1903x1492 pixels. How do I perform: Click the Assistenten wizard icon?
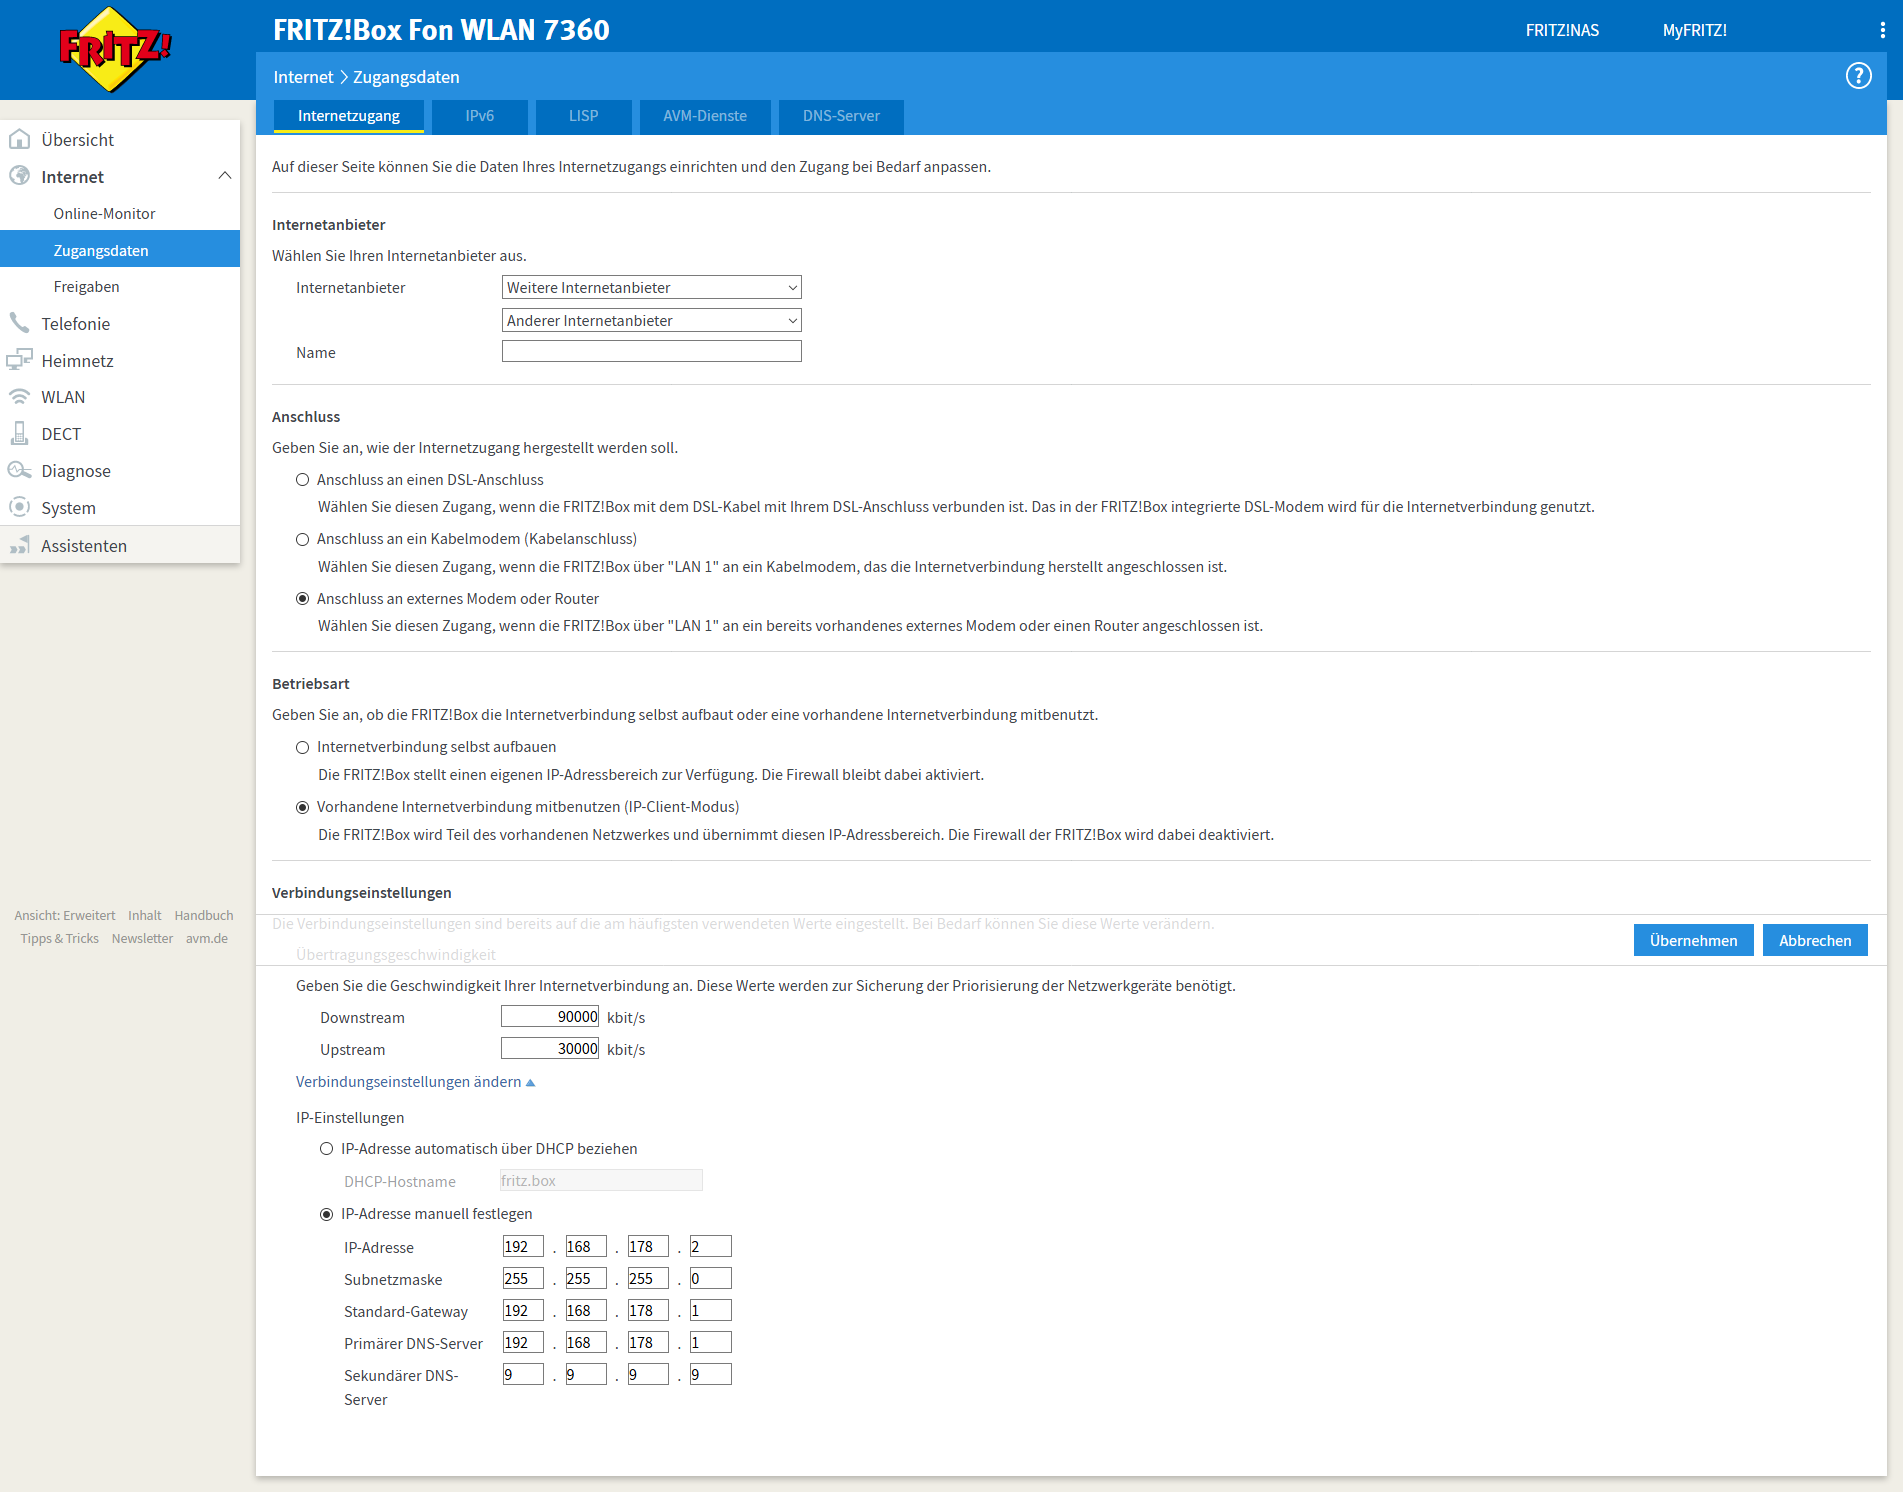point(19,545)
